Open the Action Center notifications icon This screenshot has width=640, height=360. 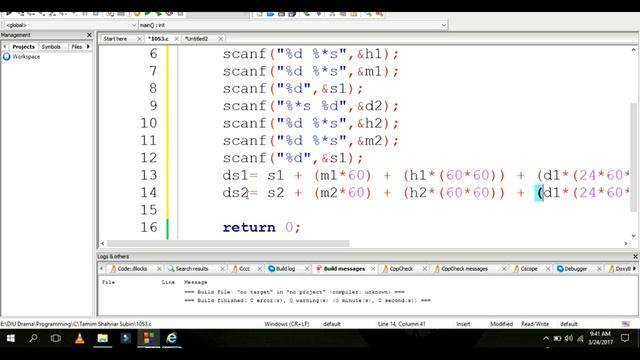coord(625,338)
